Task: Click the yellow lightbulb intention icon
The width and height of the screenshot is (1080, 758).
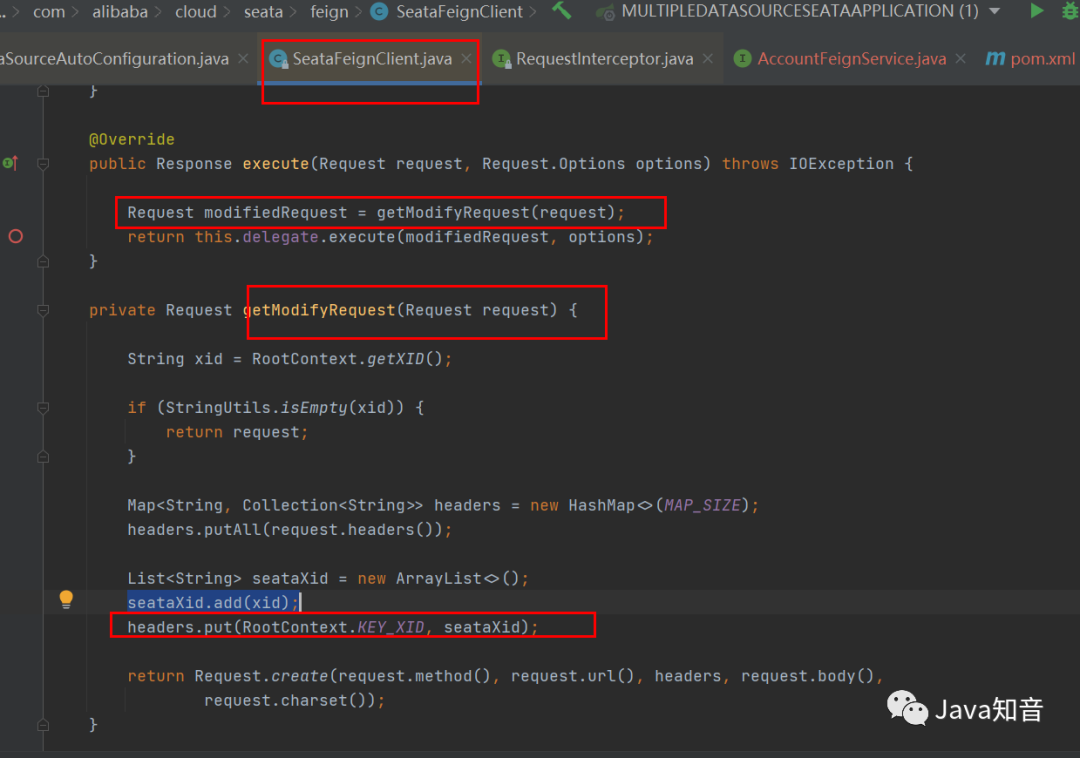Action: [66, 600]
